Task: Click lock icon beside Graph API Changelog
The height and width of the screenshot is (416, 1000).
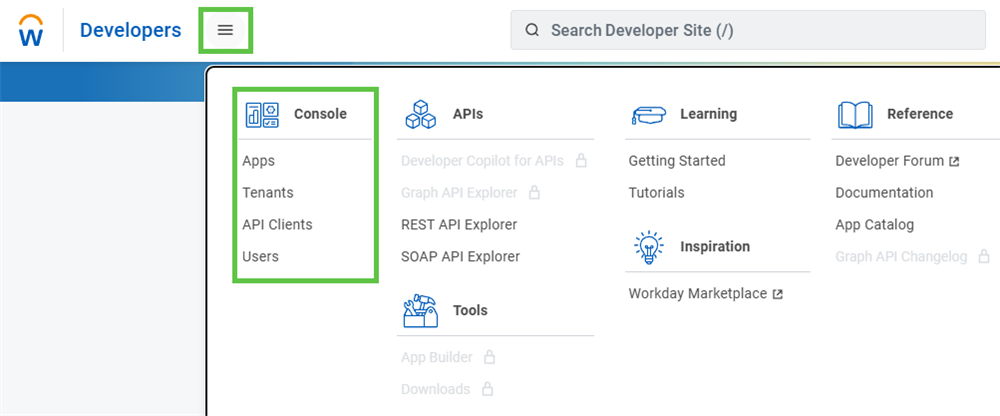Action: point(984,256)
